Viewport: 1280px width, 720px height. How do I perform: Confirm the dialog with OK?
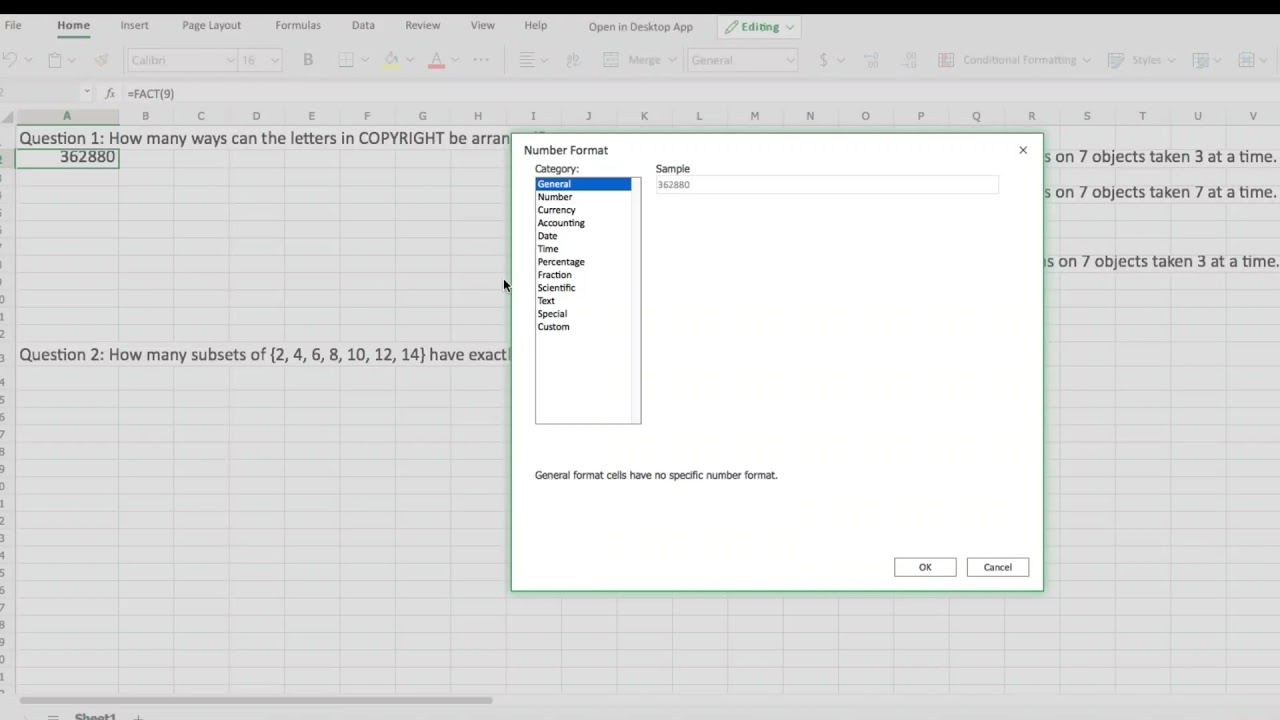(925, 567)
